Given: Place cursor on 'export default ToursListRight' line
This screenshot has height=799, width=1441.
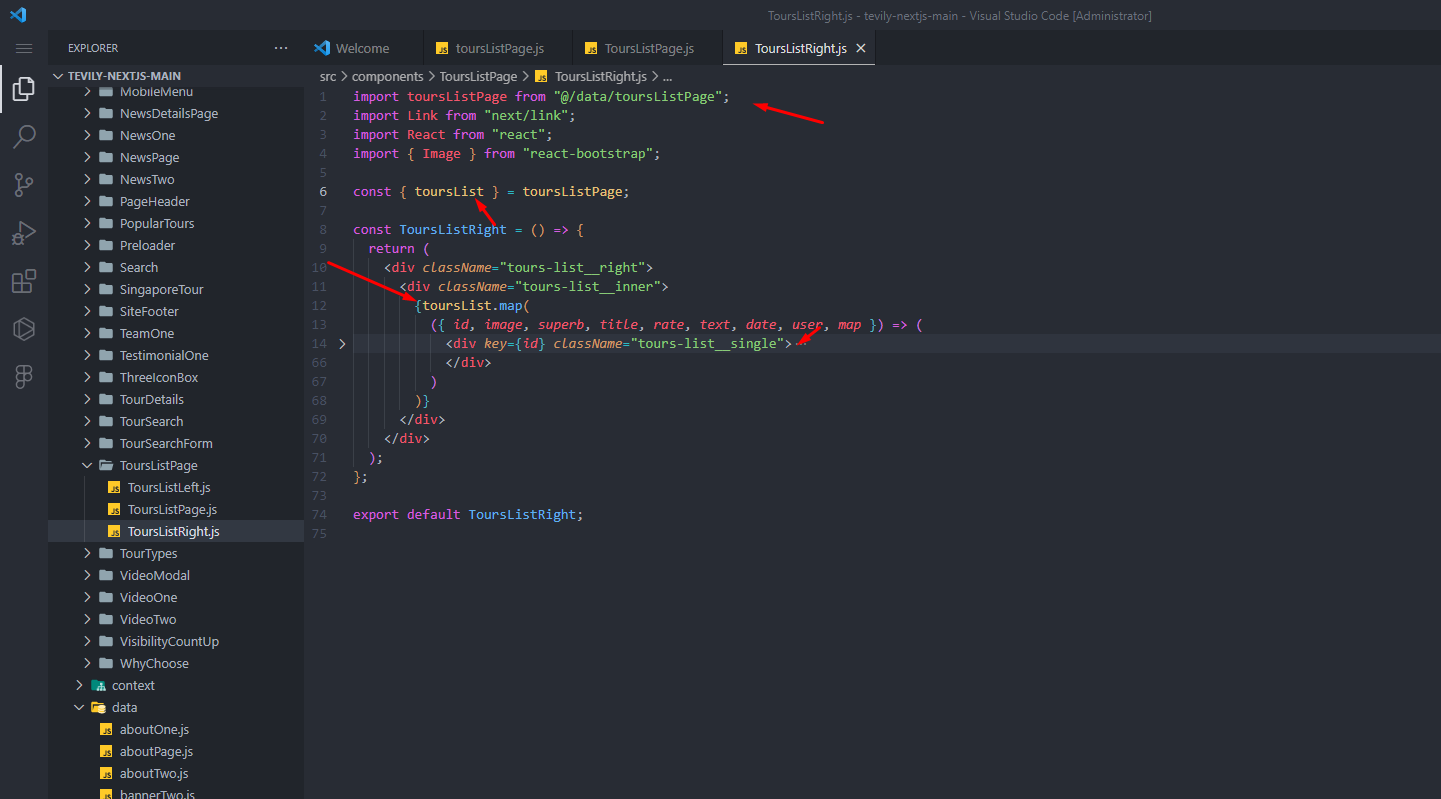Looking at the screenshot, I should pyautogui.click(x=467, y=515).
